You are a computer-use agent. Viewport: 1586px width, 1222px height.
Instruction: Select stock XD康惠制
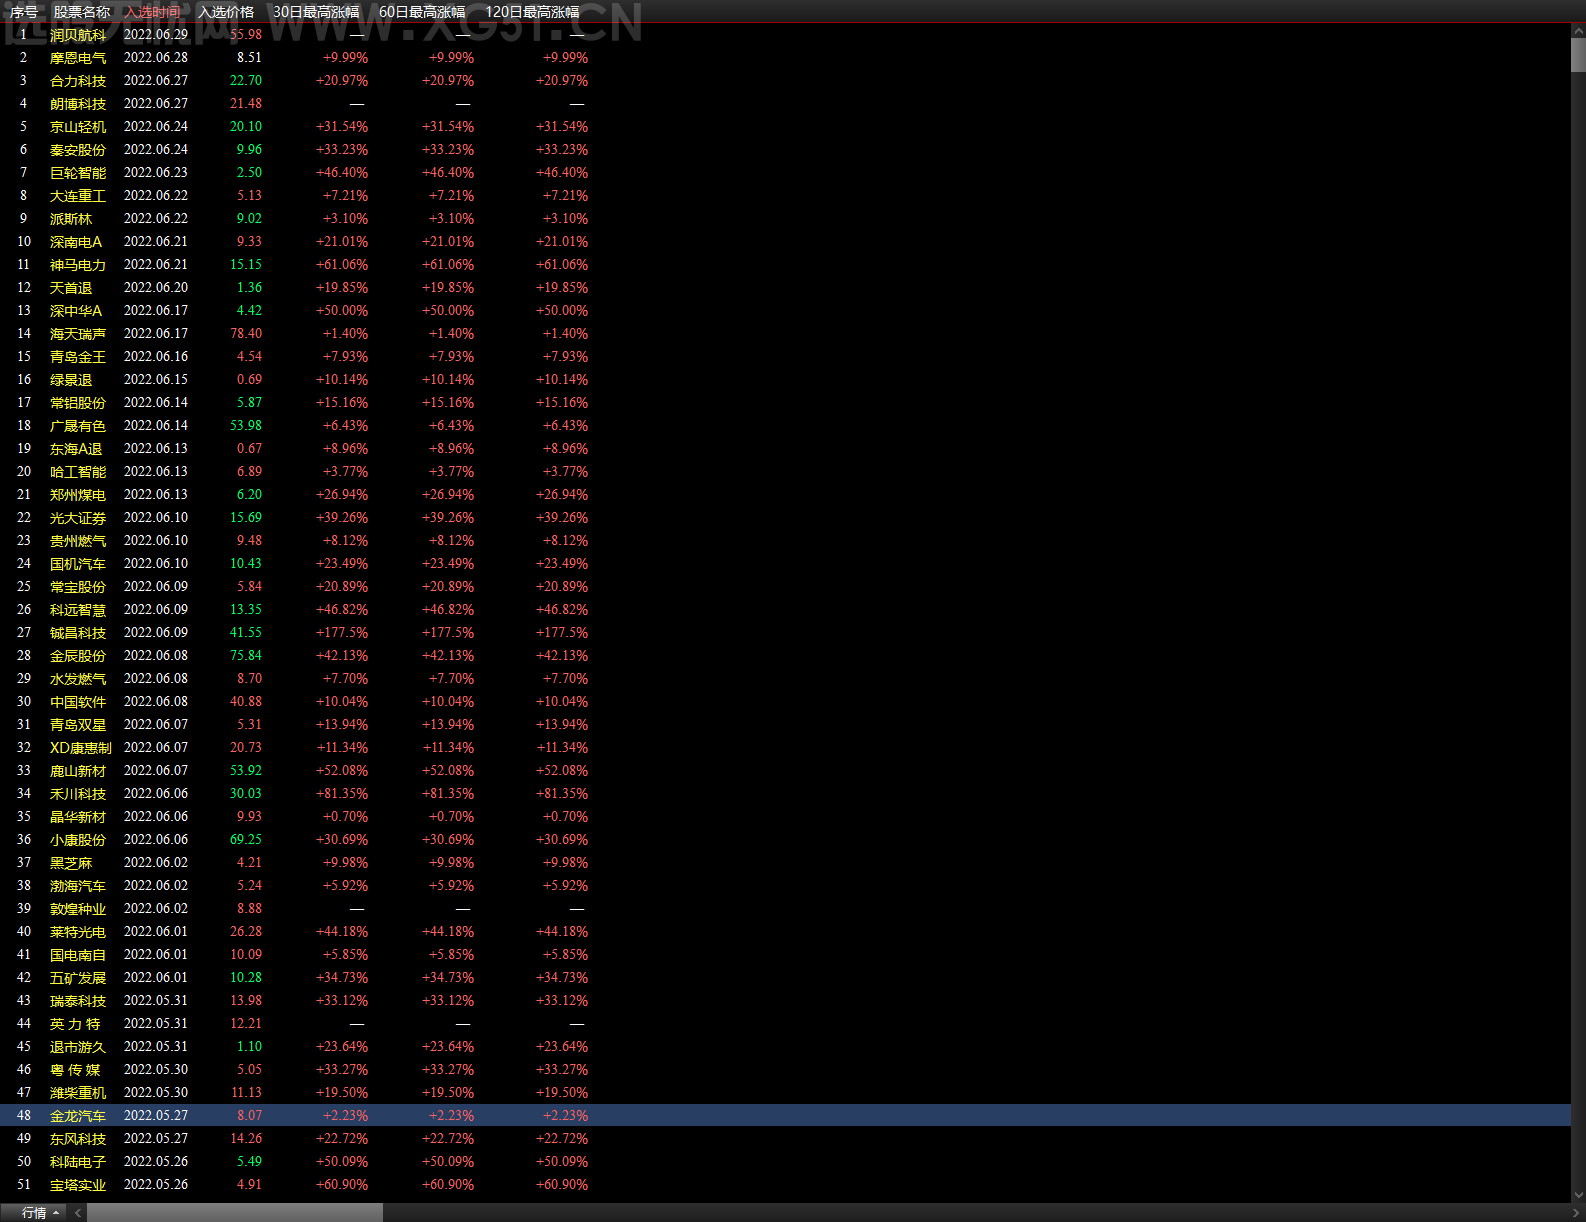click(81, 748)
